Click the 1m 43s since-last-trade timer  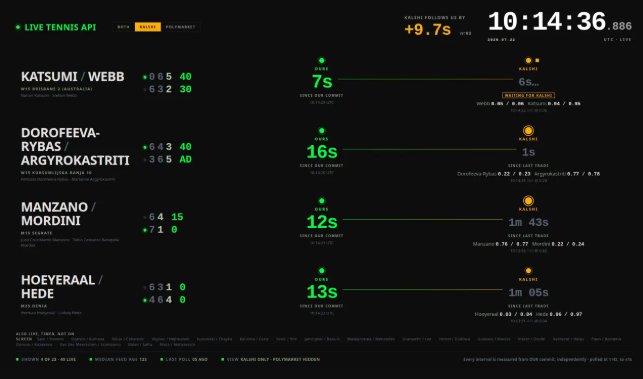[x=529, y=222]
